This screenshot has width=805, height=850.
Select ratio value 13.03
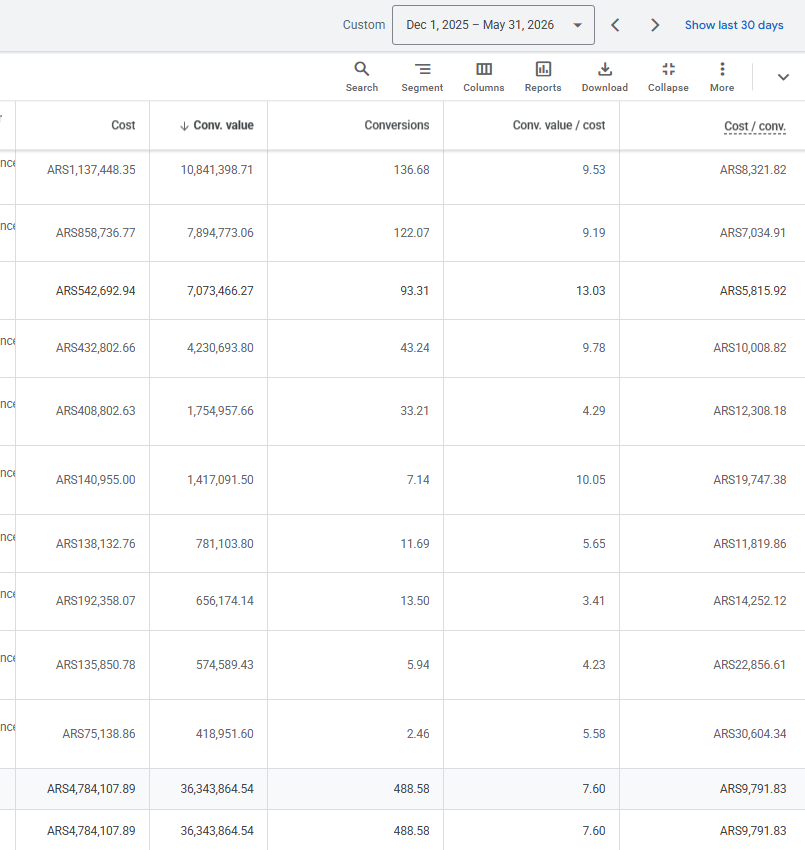[x=590, y=291]
